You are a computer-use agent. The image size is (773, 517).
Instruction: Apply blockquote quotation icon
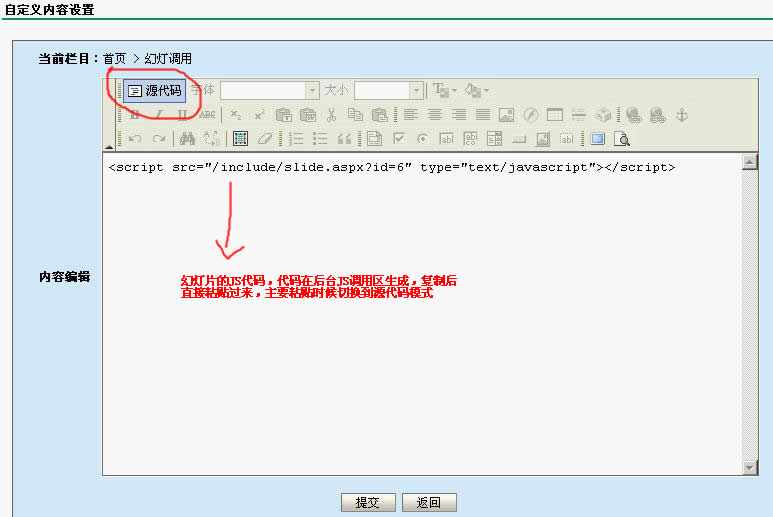[344, 139]
